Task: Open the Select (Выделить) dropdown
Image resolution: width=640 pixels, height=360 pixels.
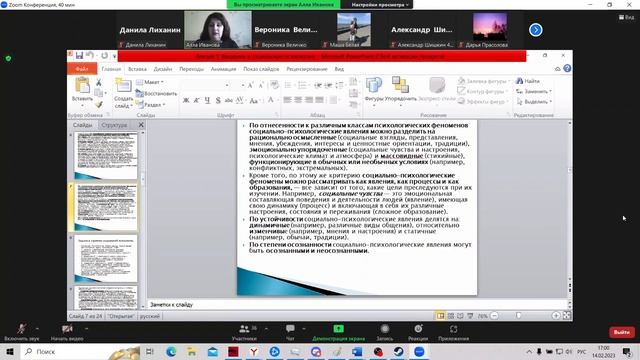Action: click(534, 102)
